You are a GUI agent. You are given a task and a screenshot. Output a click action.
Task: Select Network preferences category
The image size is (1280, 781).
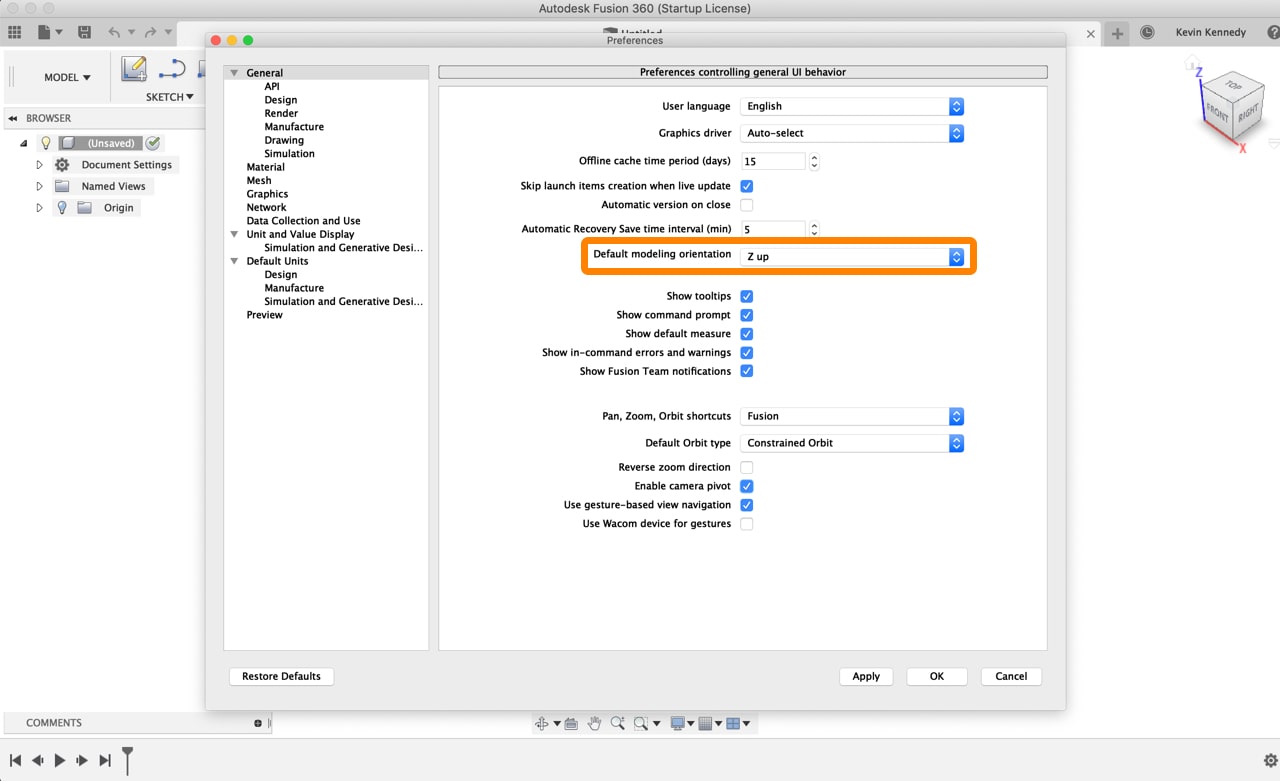click(x=266, y=207)
